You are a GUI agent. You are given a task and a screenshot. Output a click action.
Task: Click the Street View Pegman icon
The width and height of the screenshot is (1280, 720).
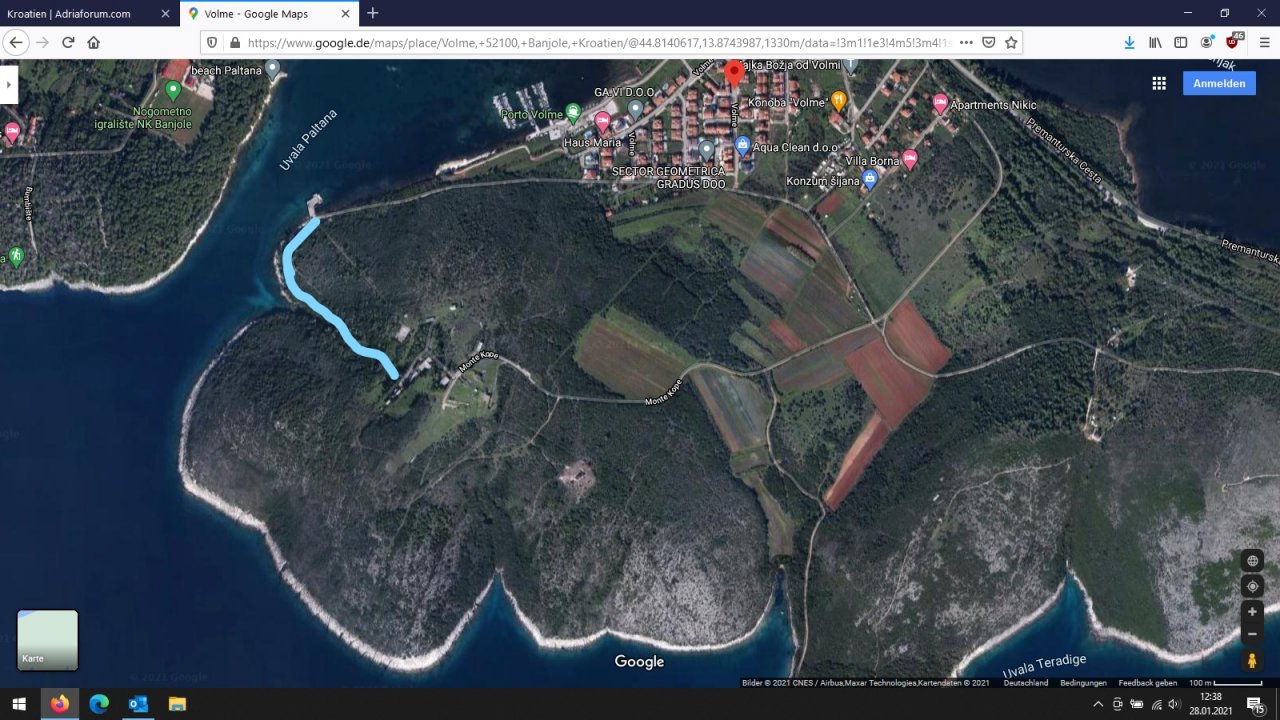[1252, 660]
